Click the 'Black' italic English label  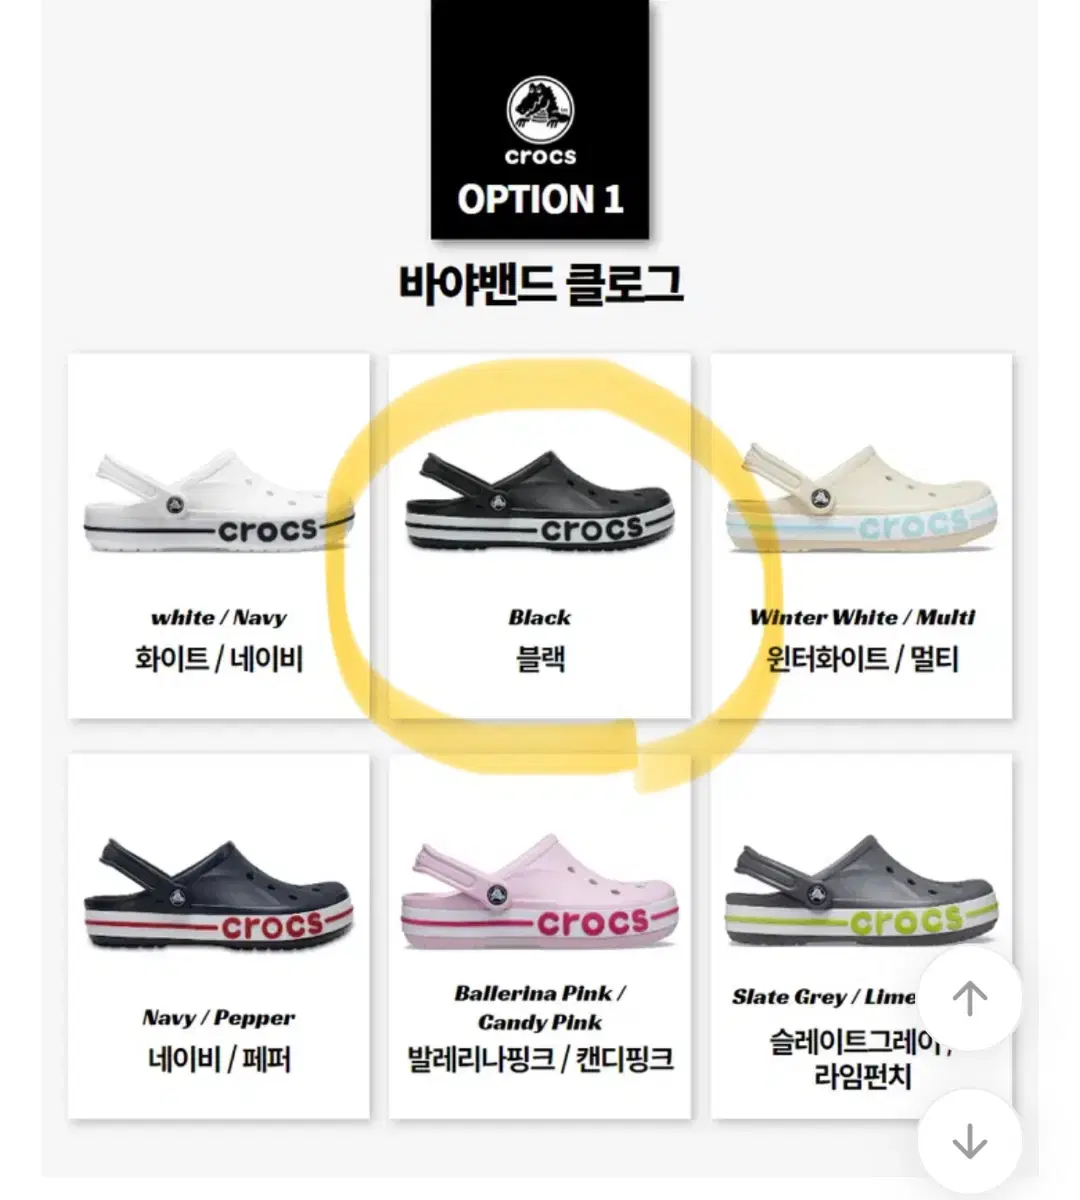point(540,617)
